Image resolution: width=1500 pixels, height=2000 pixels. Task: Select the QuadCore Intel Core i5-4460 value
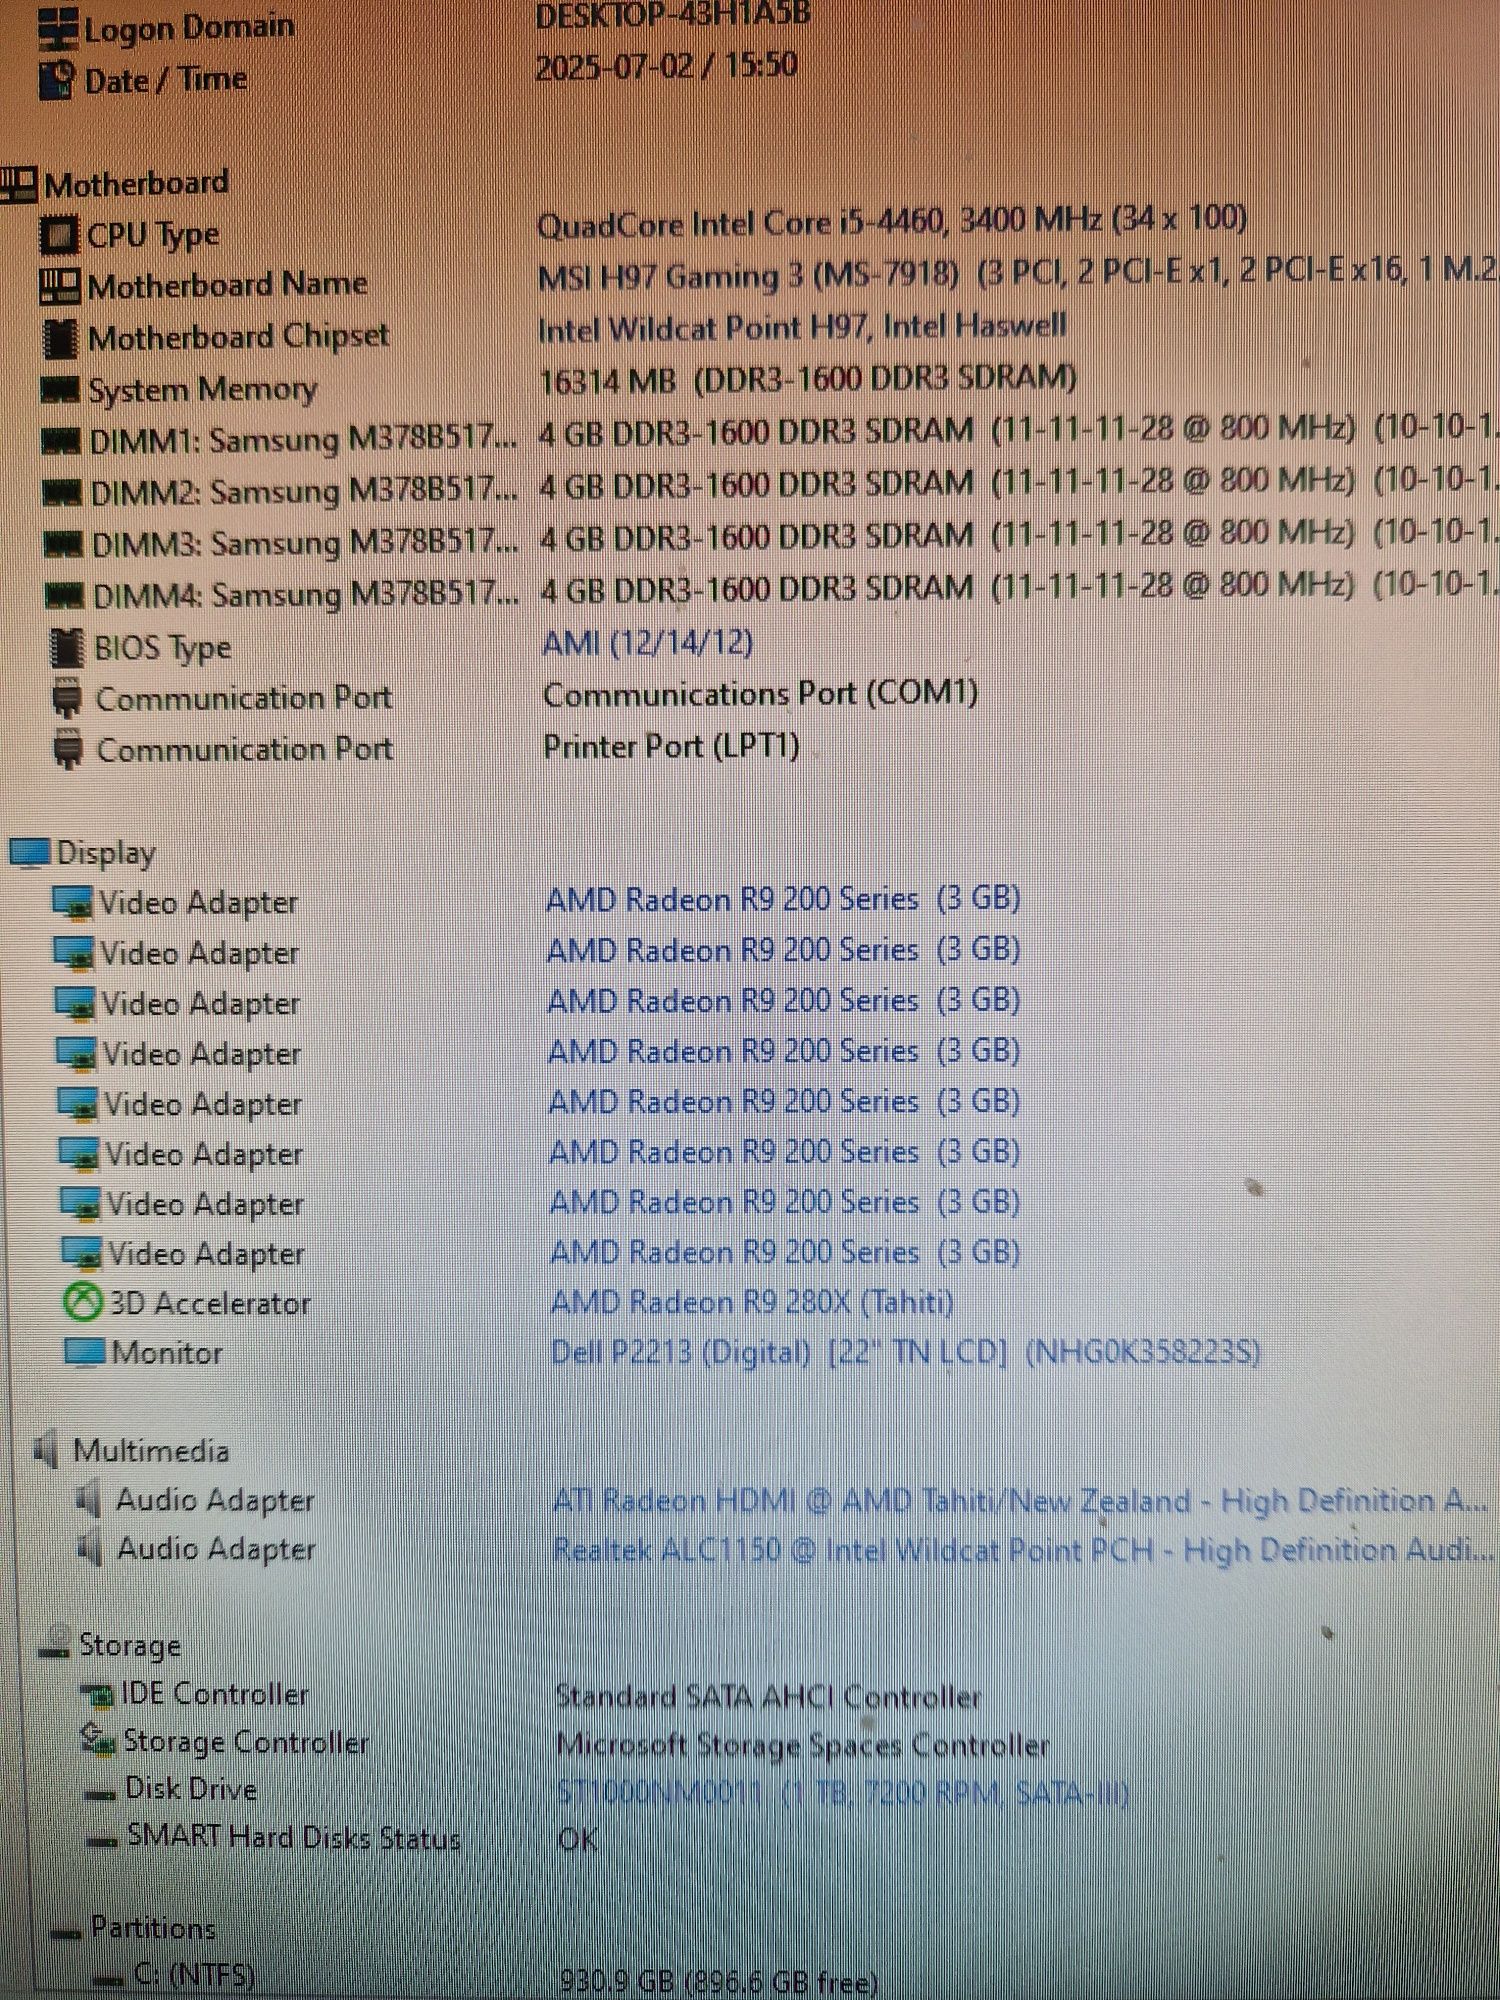(892, 222)
